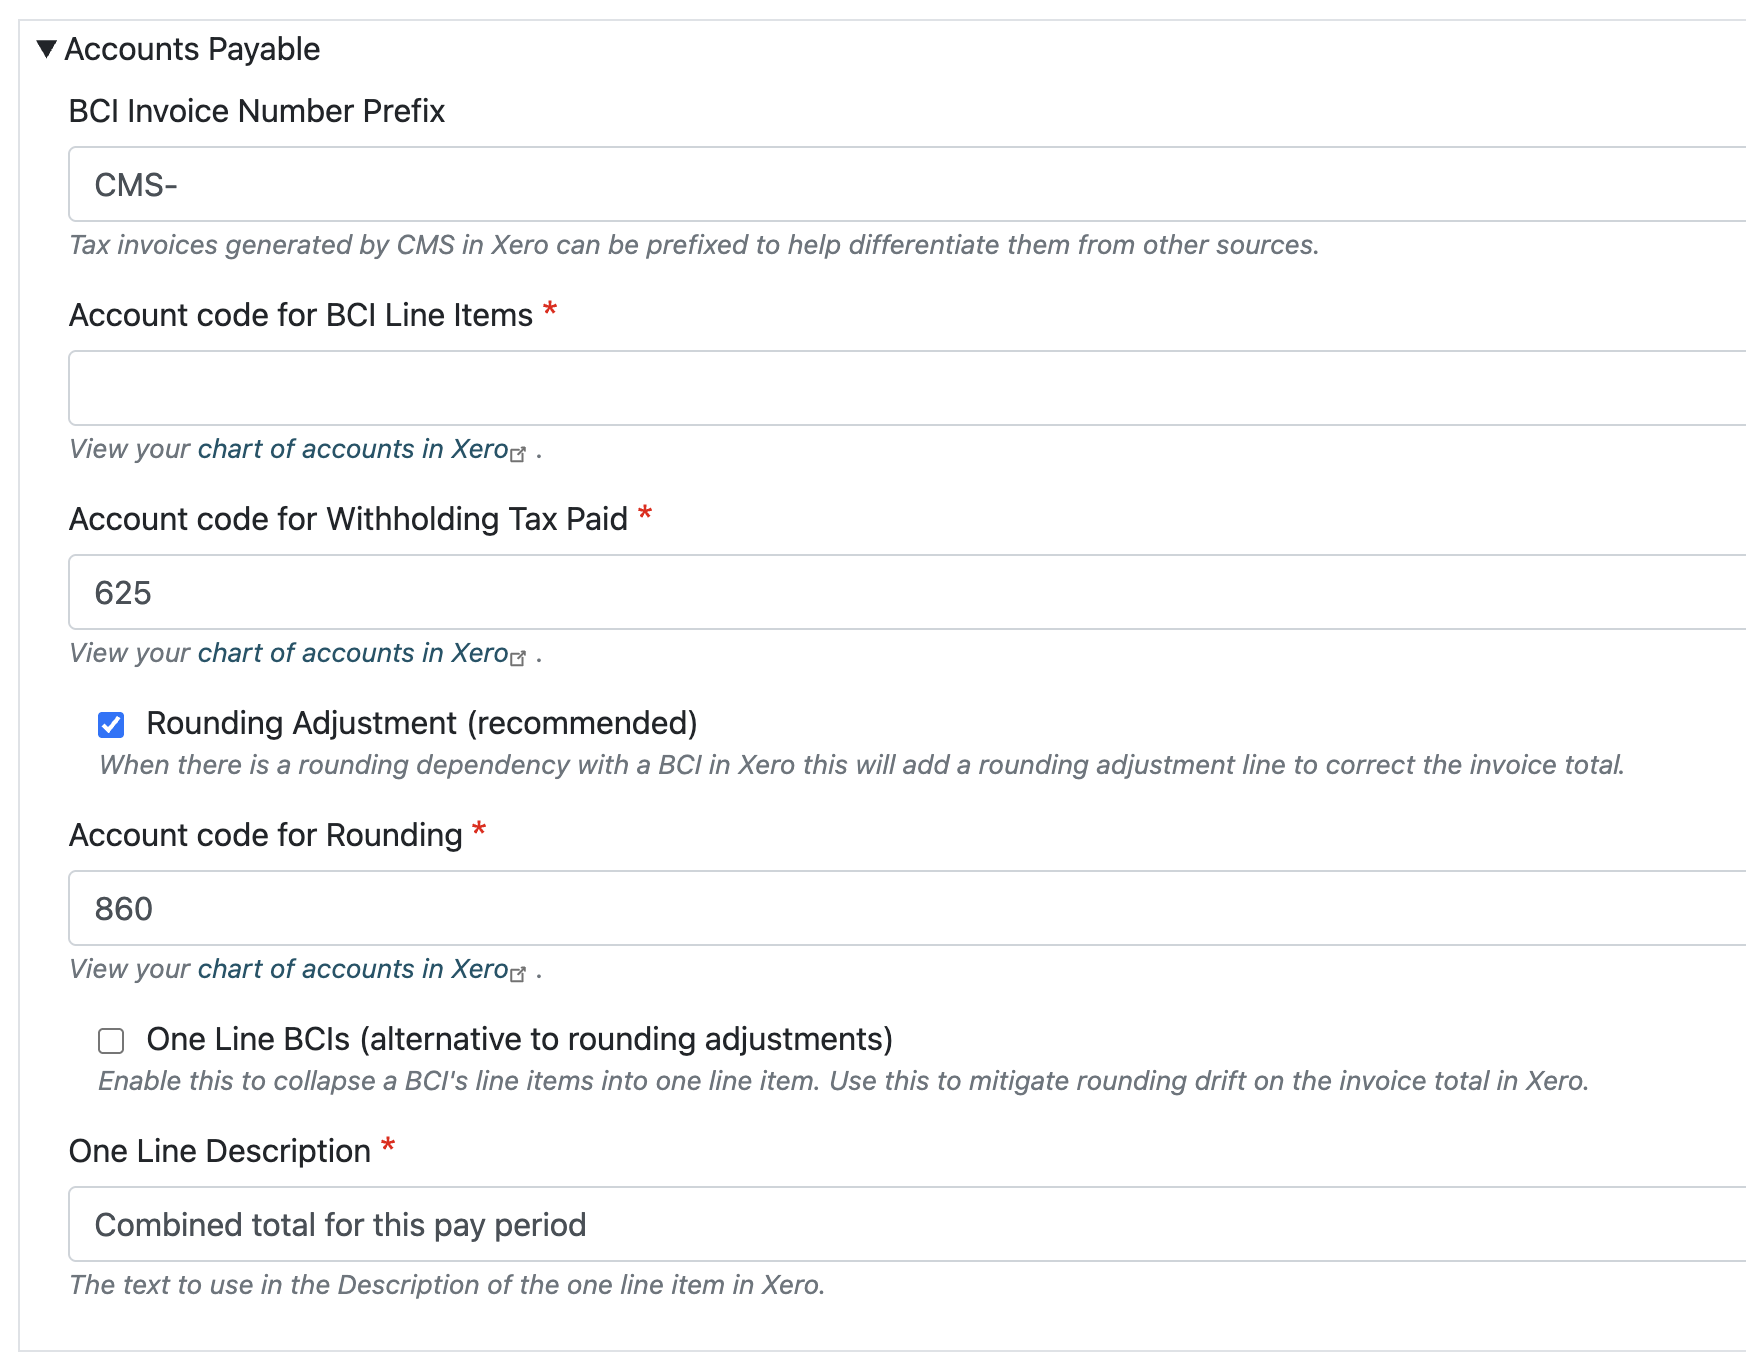Toggle One Line BCIs via its label text
The image size is (1746, 1372).
pyautogui.click(x=521, y=1040)
